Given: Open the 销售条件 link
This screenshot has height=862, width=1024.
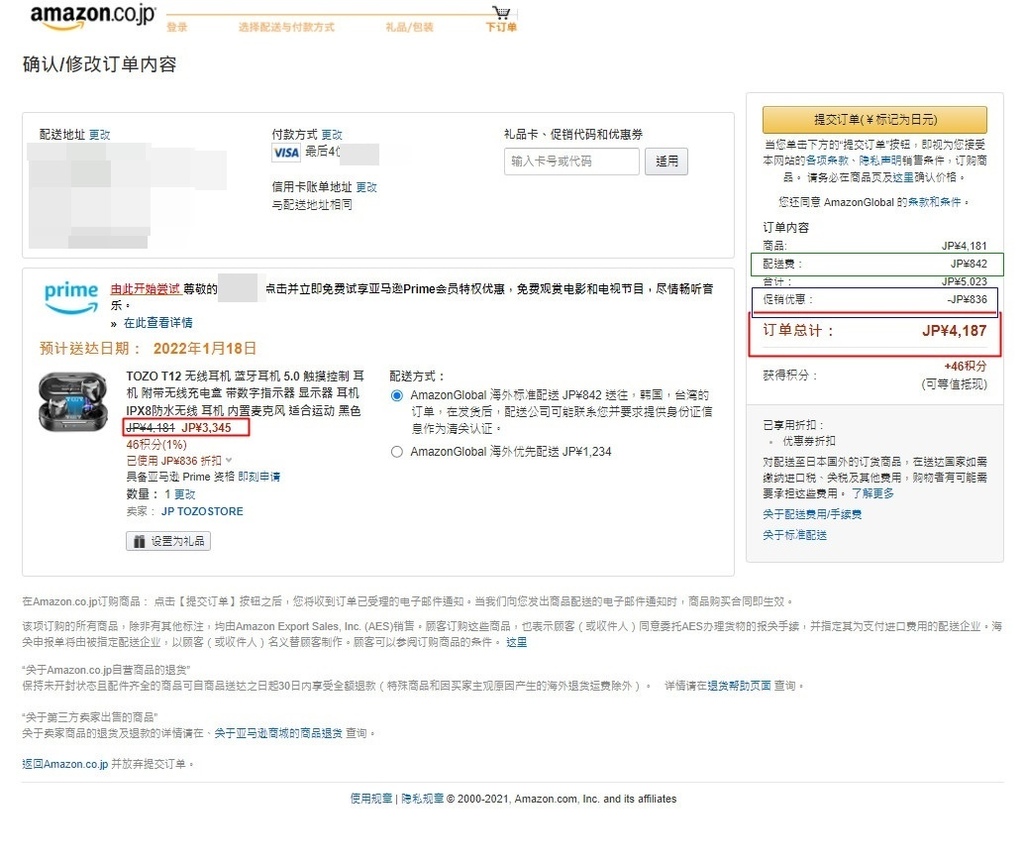Looking at the screenshot, I should [x=923, y=160].
